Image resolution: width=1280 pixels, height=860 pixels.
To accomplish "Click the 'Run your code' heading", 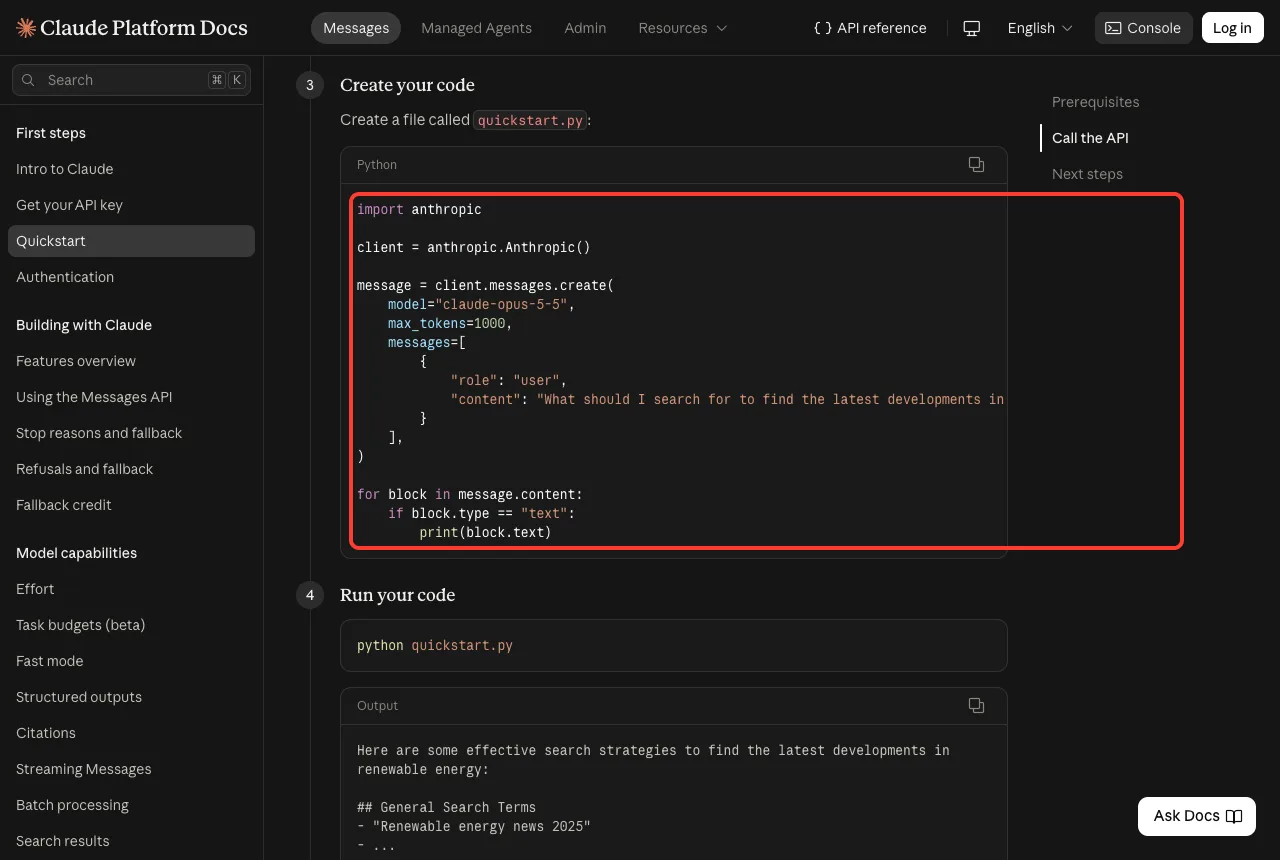I will coord(397,595).
